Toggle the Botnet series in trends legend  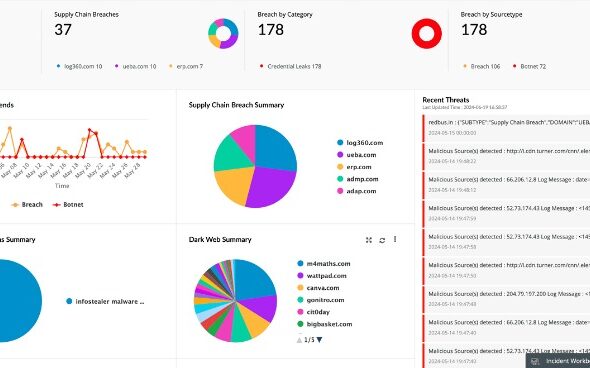pos(68,205)
